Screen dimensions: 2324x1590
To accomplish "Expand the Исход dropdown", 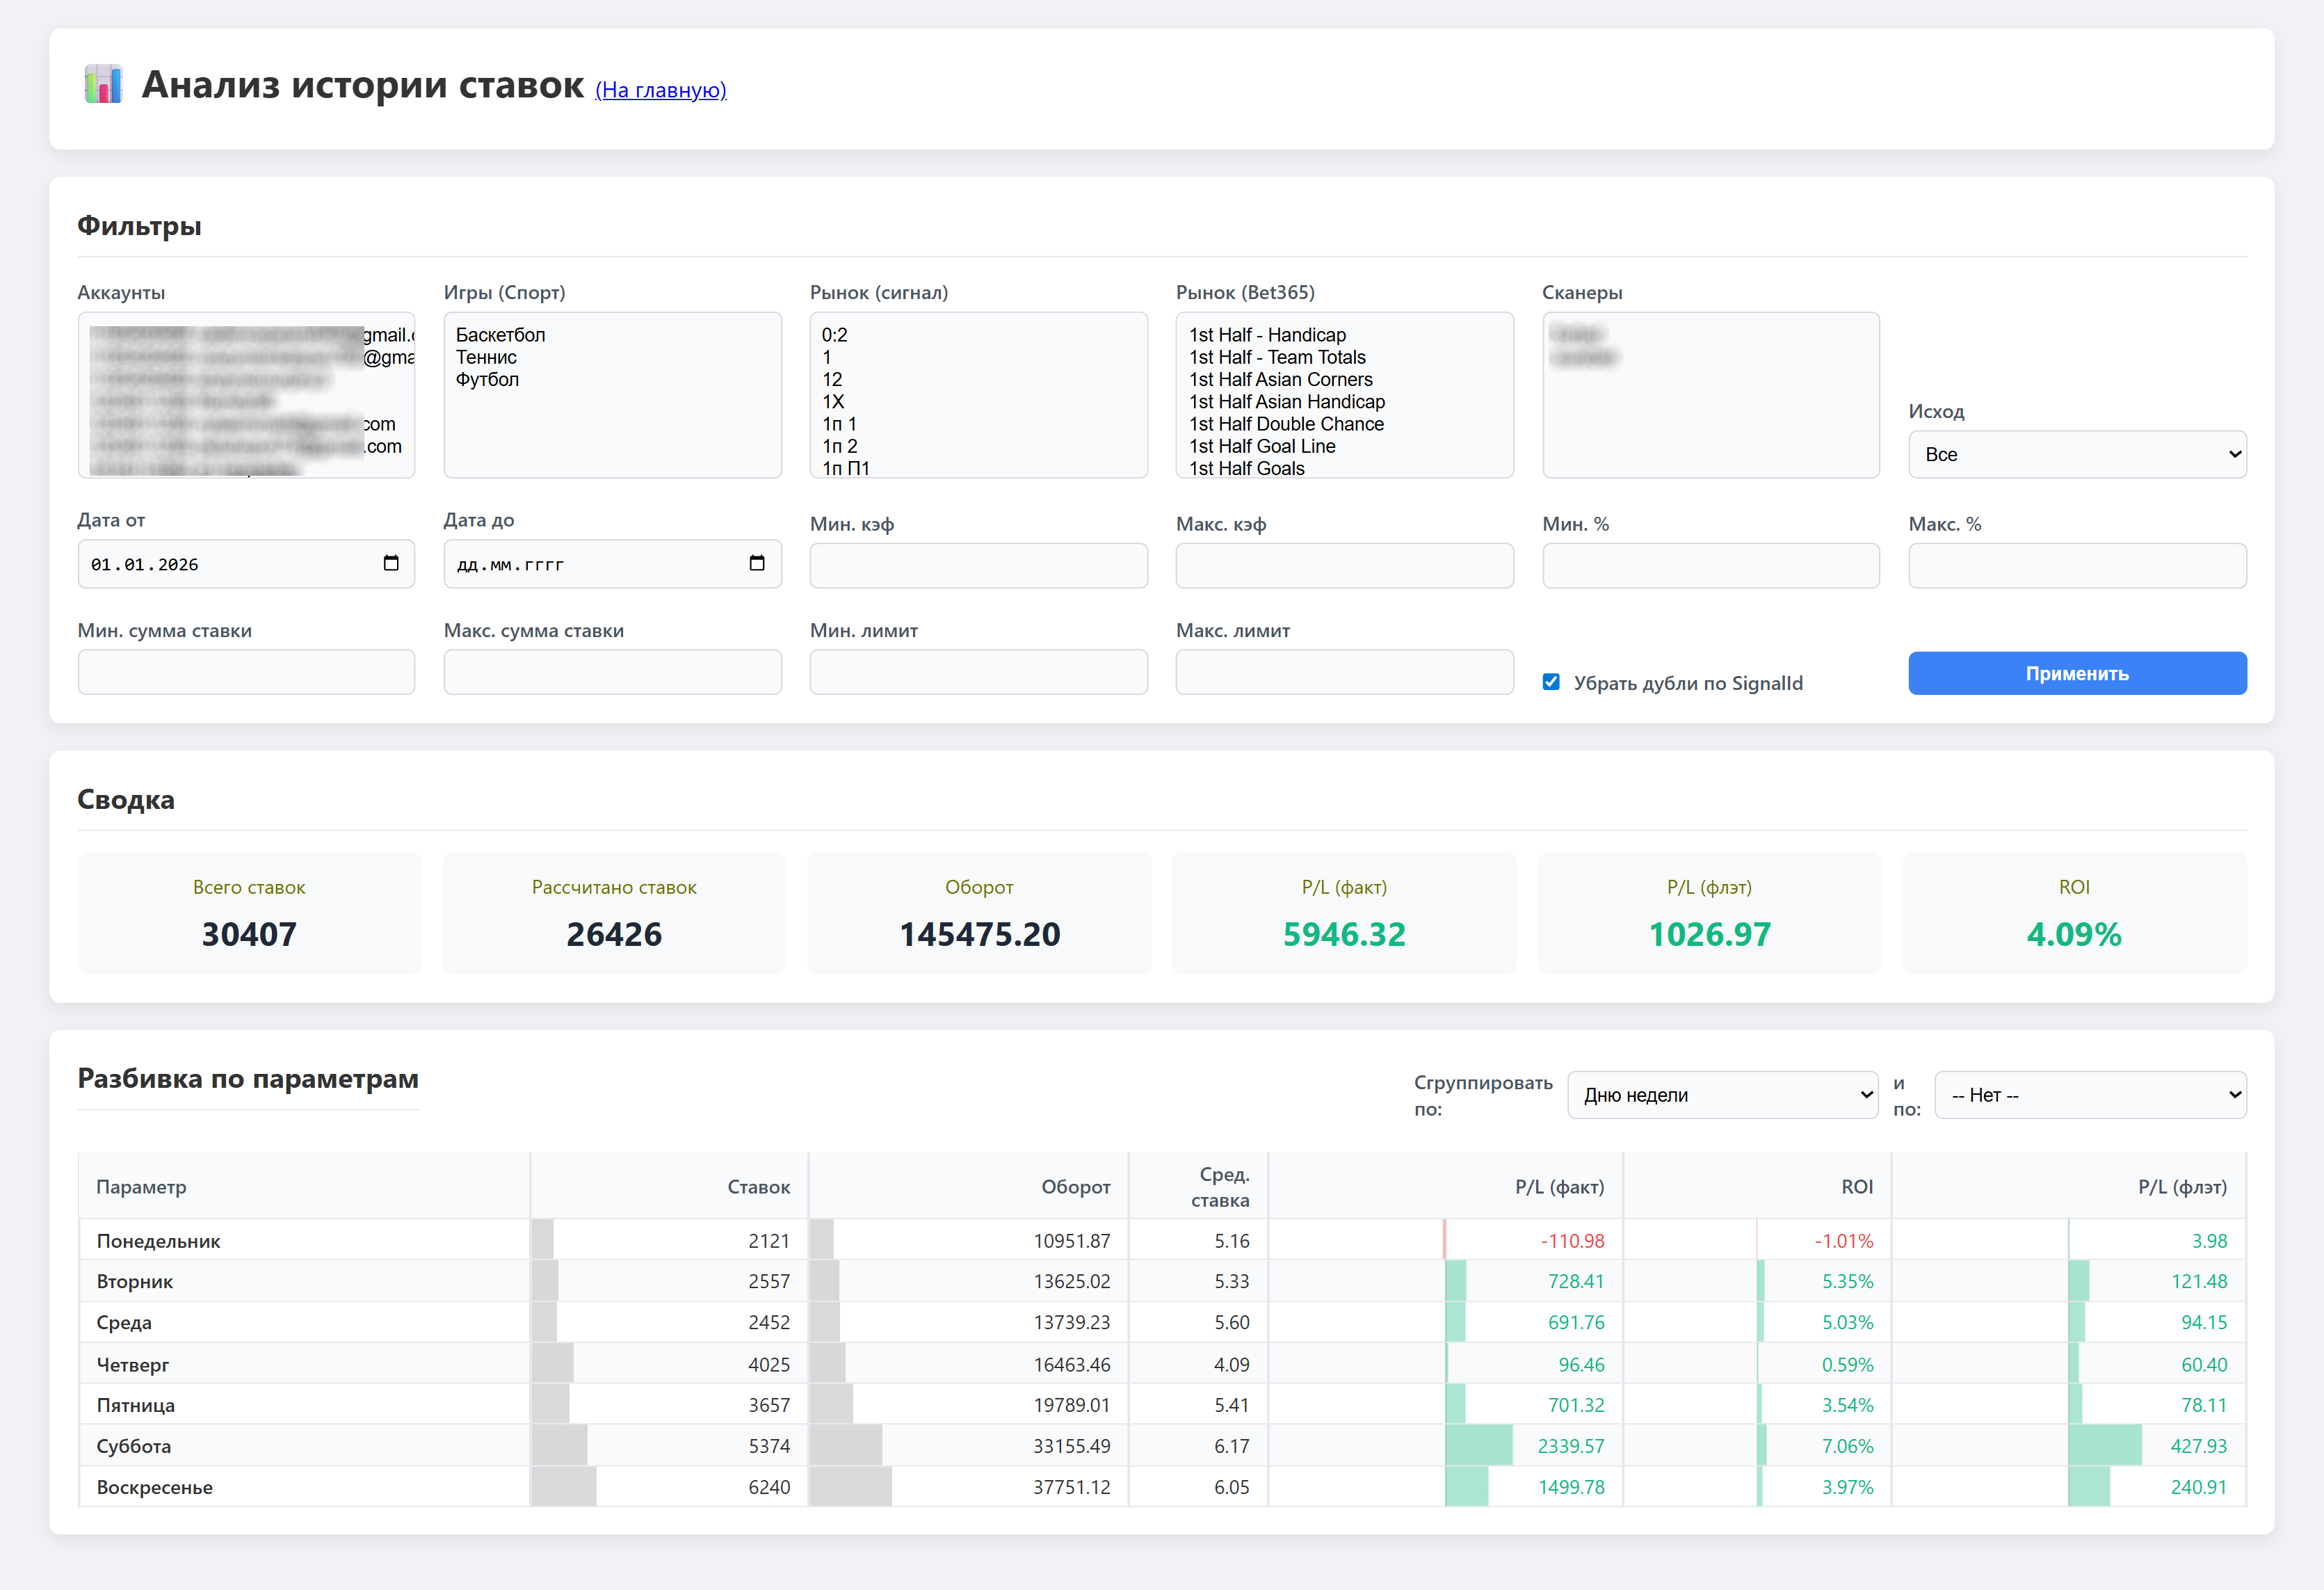I will (2077, 454).
